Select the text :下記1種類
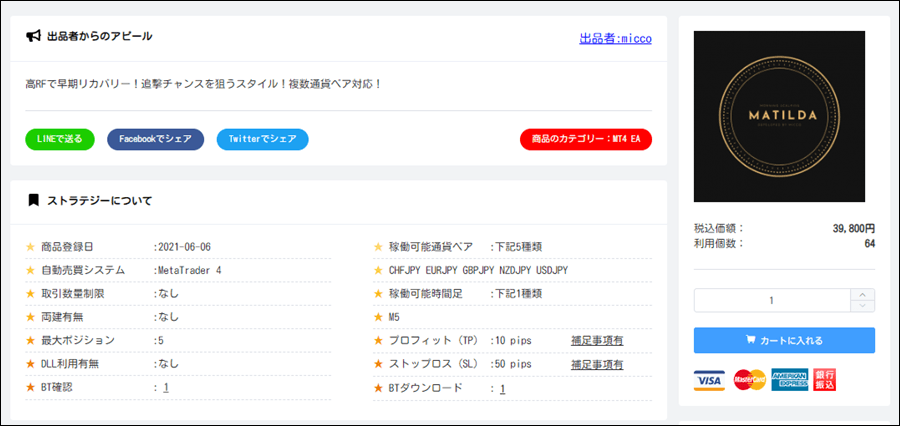Viewport: 900px width, 426px height. (x=515, y=294)
